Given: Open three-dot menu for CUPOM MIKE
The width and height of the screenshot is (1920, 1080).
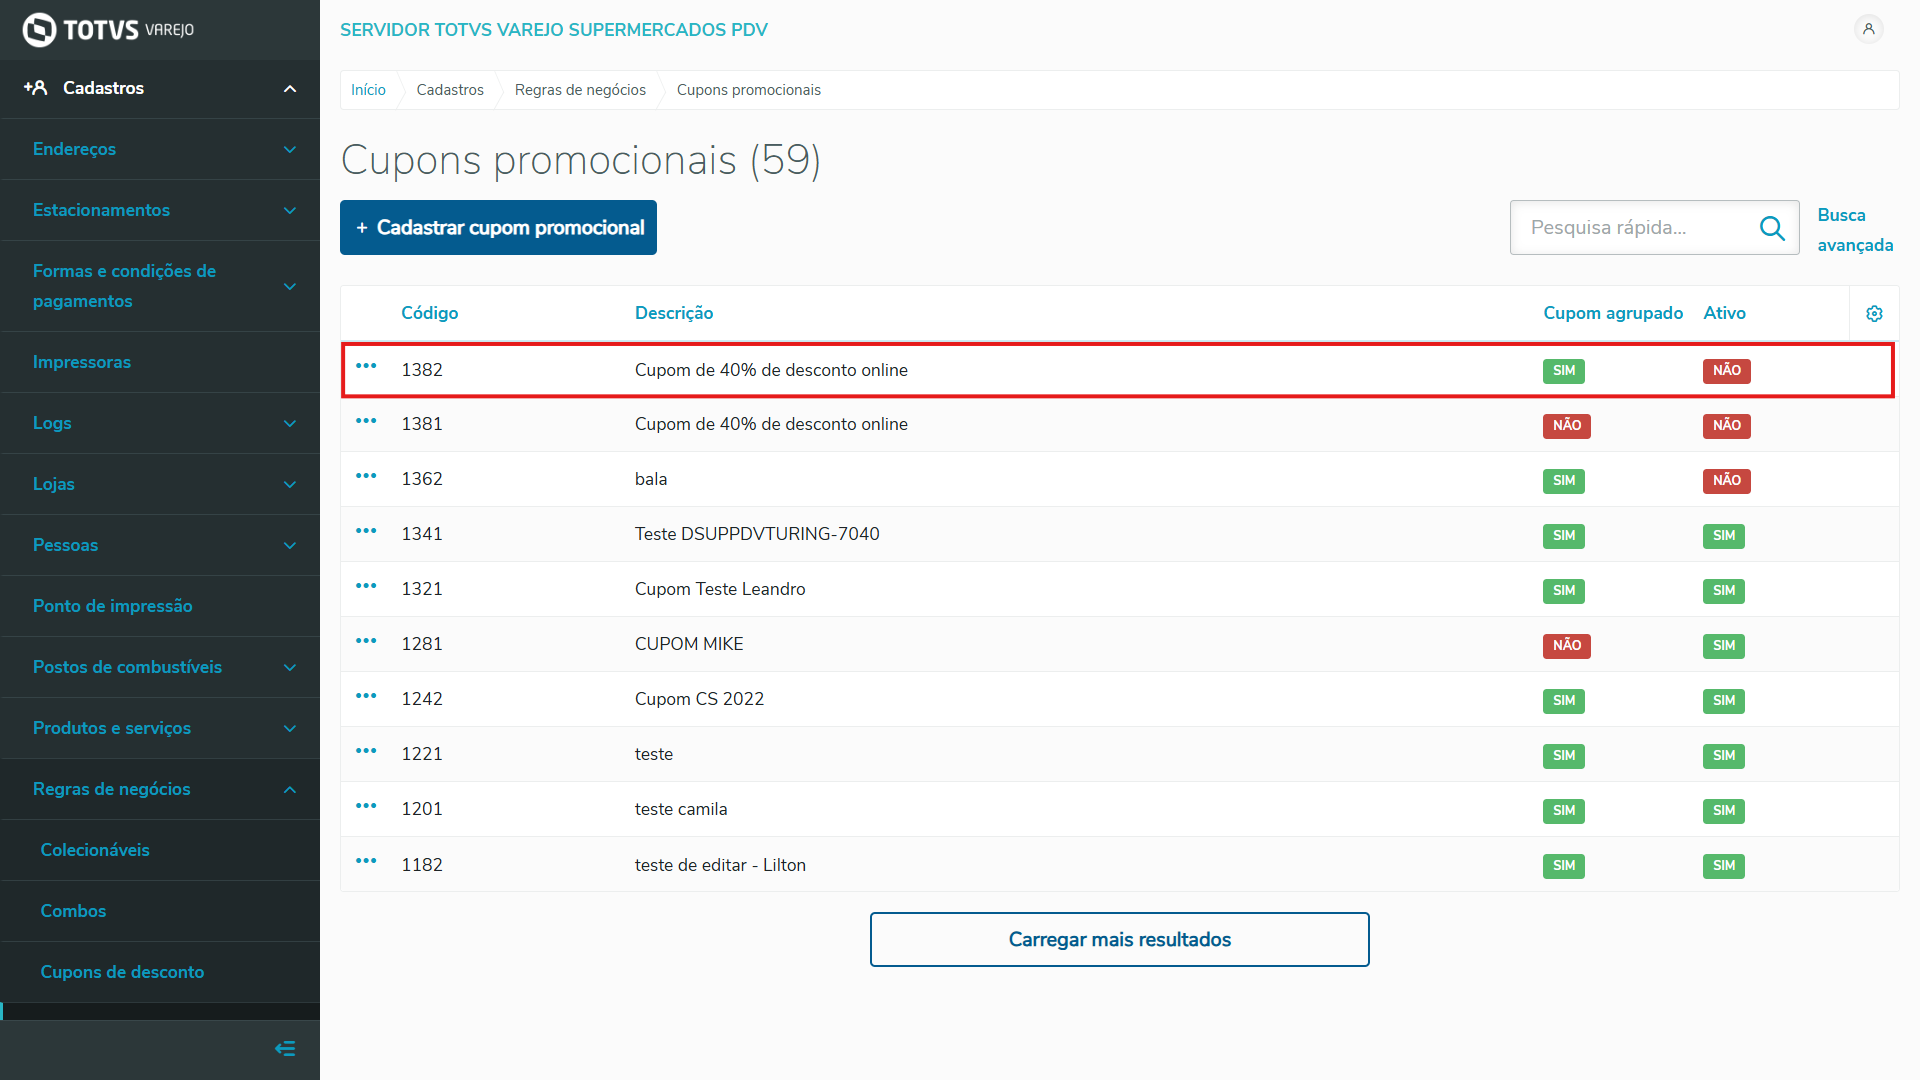Looking at the screenshot, I should [366, 641].
